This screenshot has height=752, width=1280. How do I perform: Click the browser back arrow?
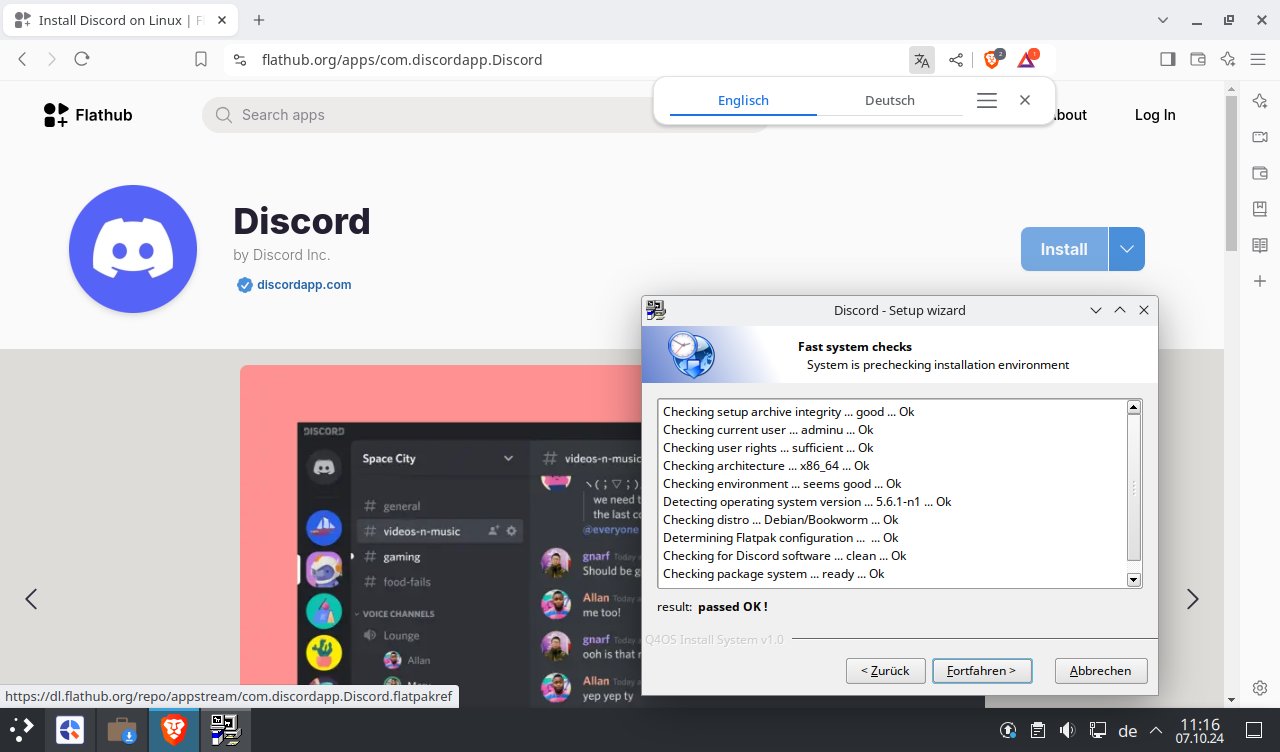tap(22, 59)
